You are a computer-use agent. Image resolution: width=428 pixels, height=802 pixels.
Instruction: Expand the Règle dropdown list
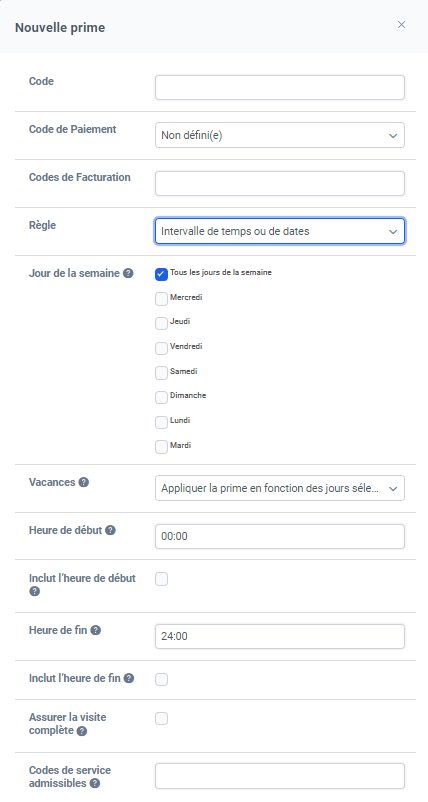tap(280, 231)
